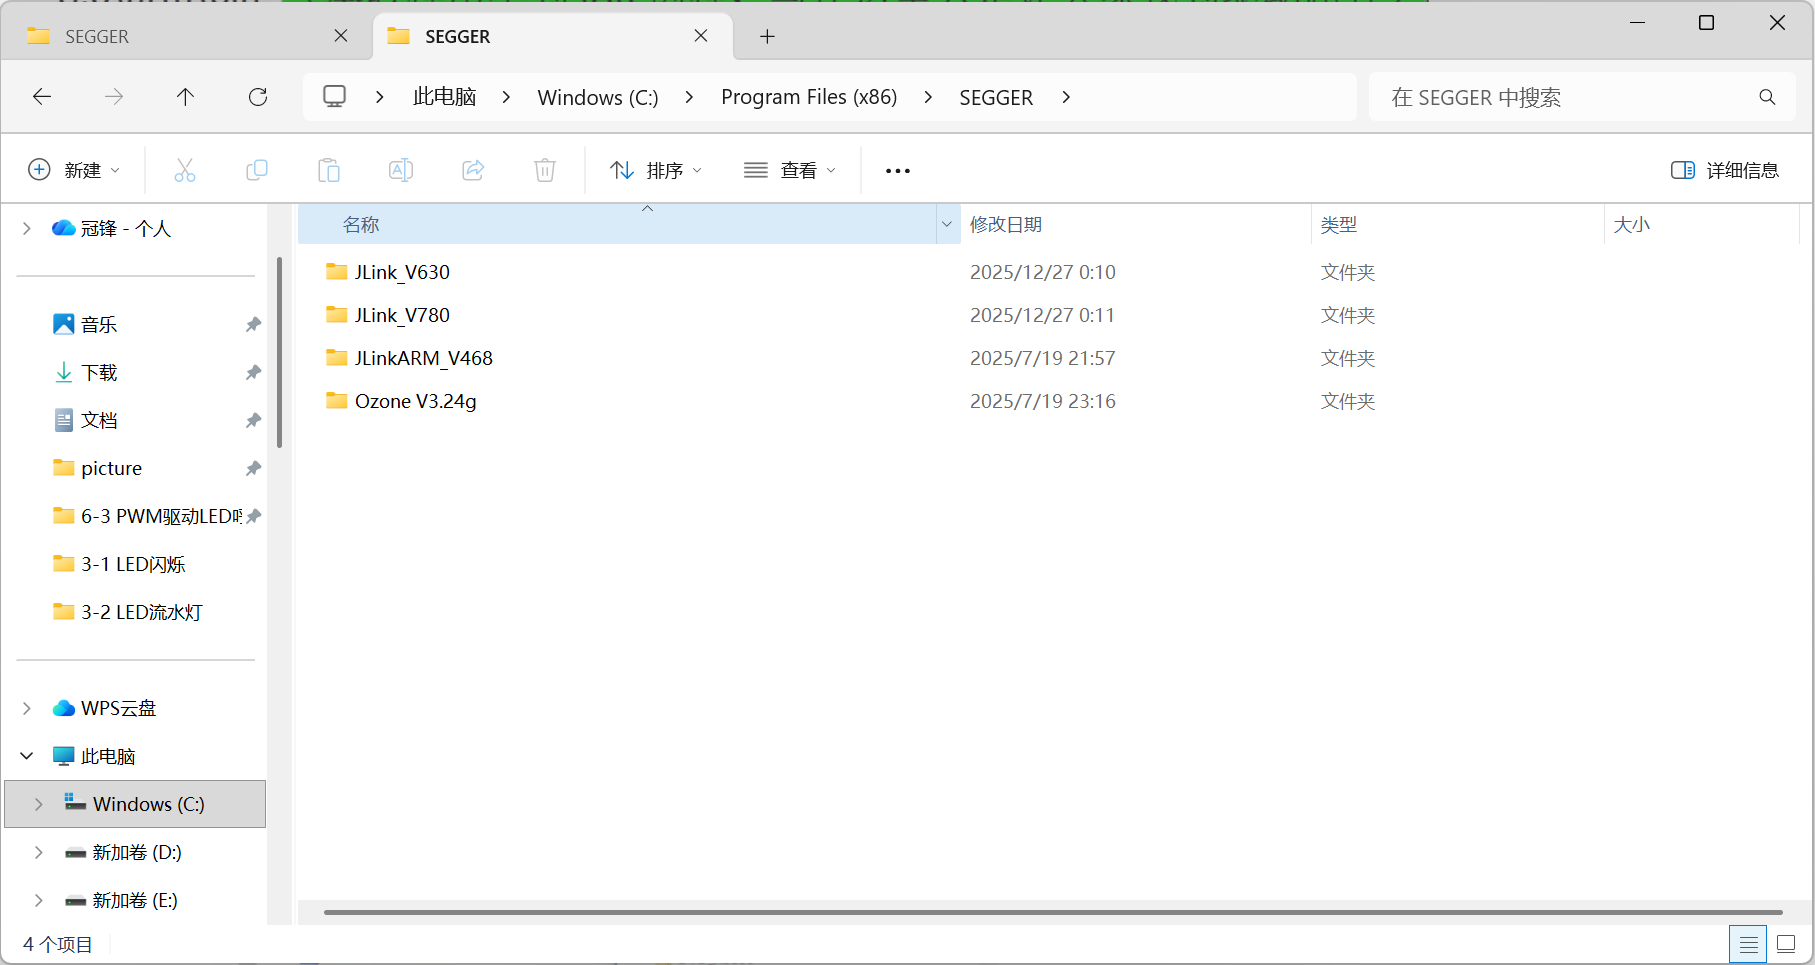Click the Share icon in toolbar
This screenshot has width=1815, height=965.
pyautogui.click(x=473, y=170)
